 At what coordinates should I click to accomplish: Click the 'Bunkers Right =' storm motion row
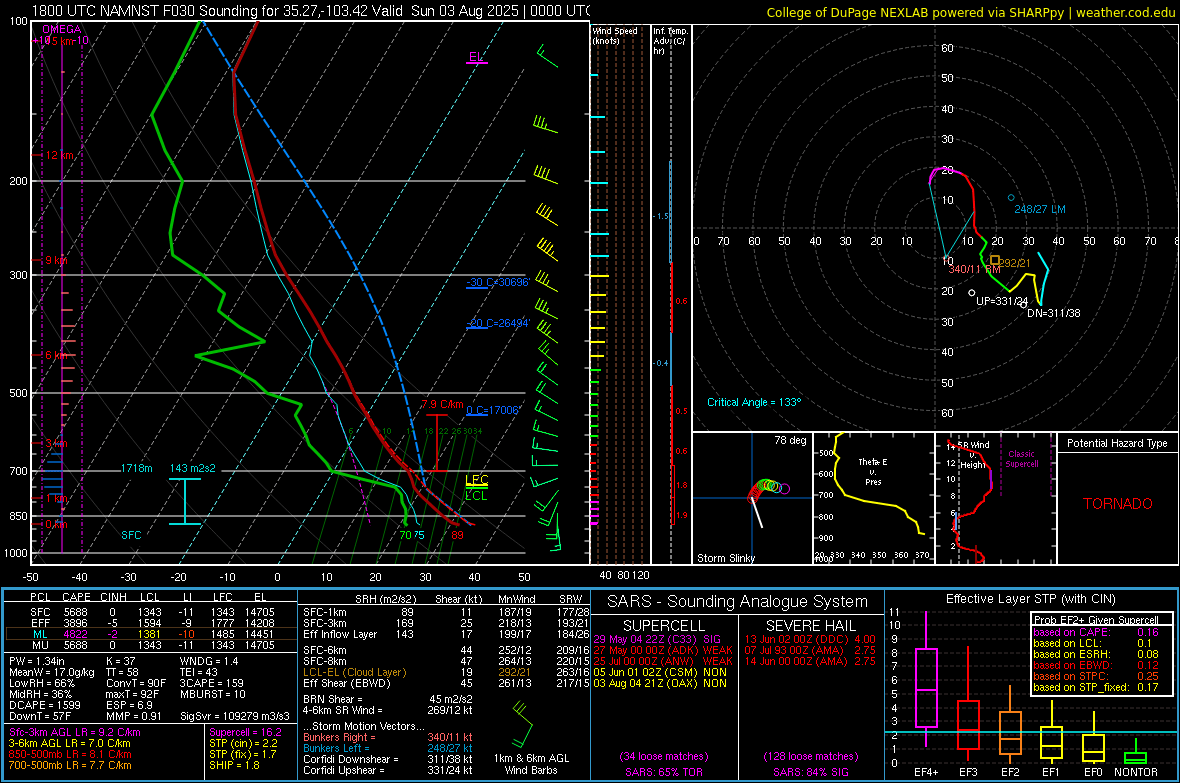click(388, 737)
